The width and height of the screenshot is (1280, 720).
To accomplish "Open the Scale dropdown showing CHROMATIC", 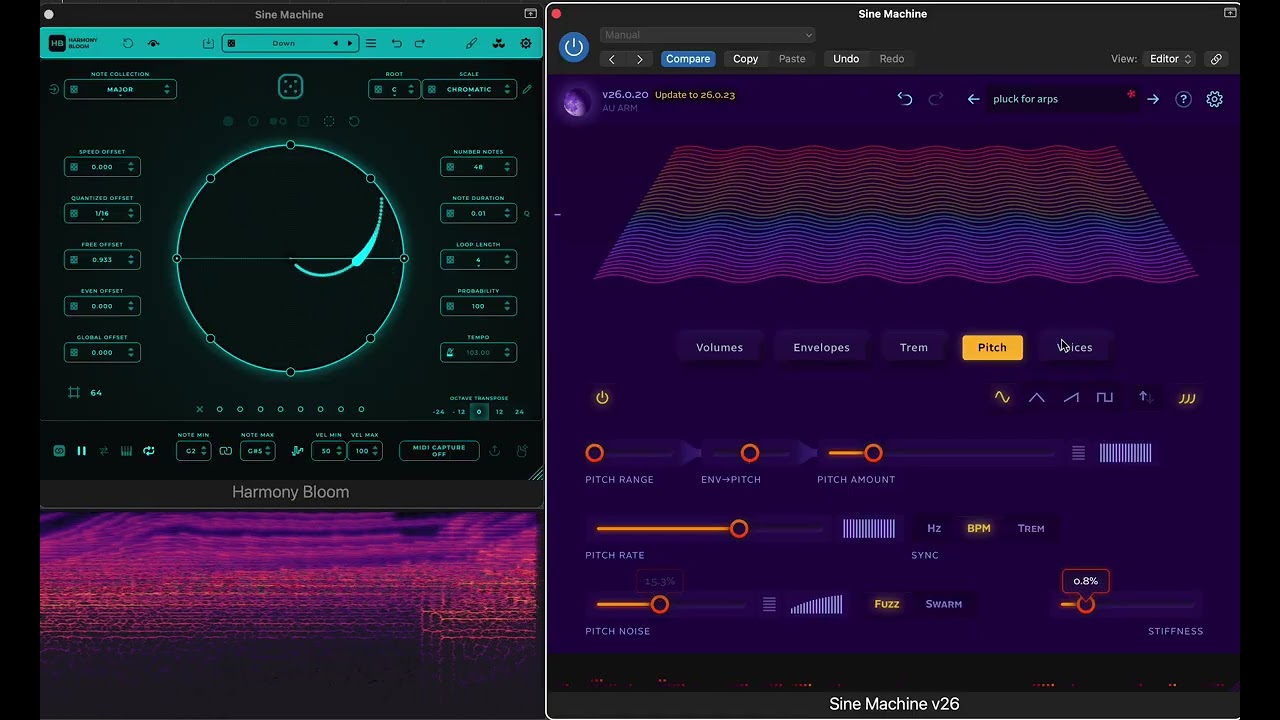I will pos(469,89).
